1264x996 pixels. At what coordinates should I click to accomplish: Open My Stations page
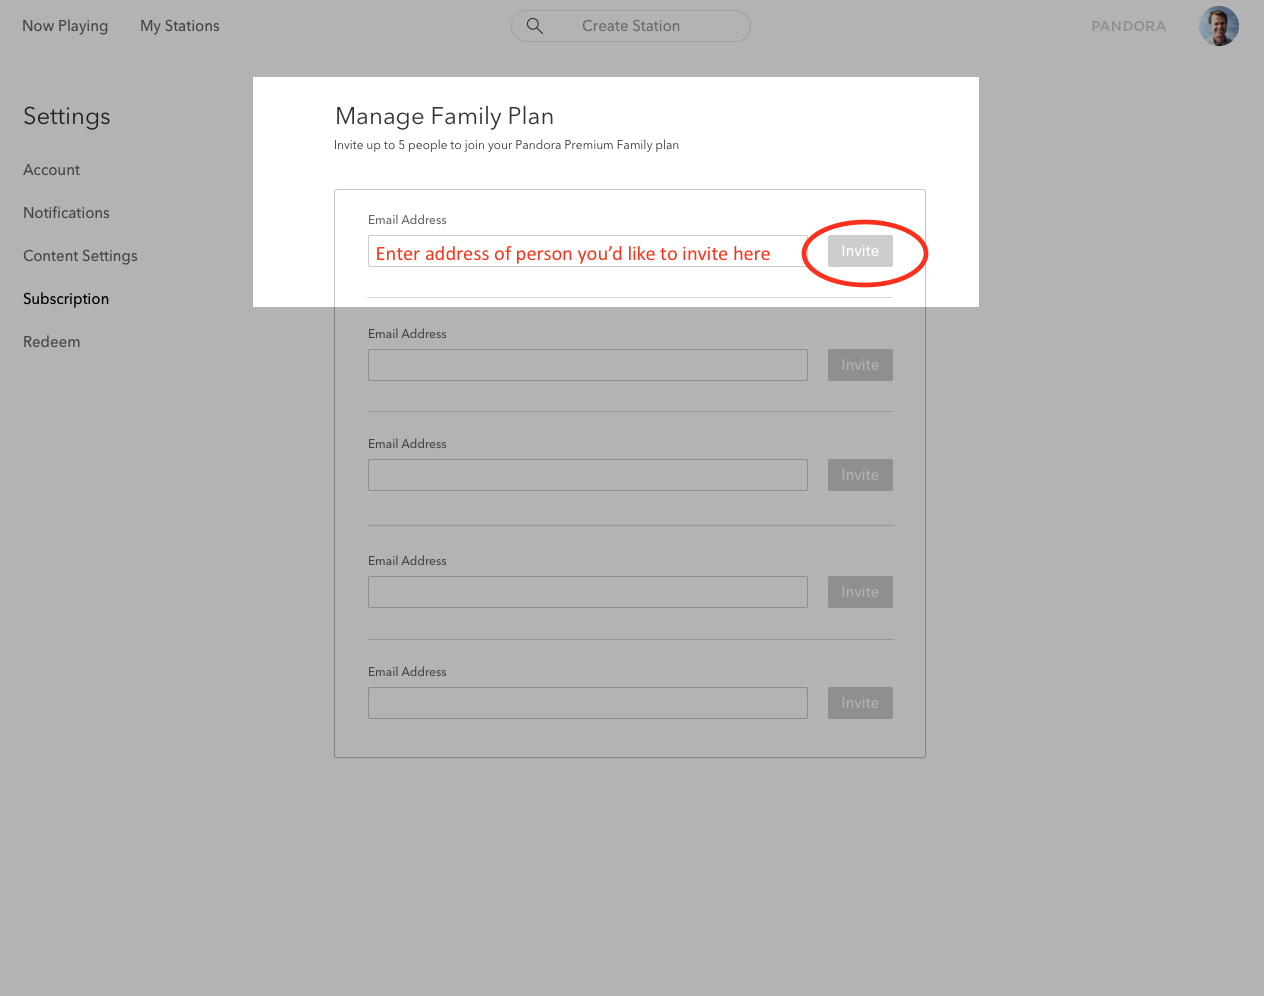(180, 26)
